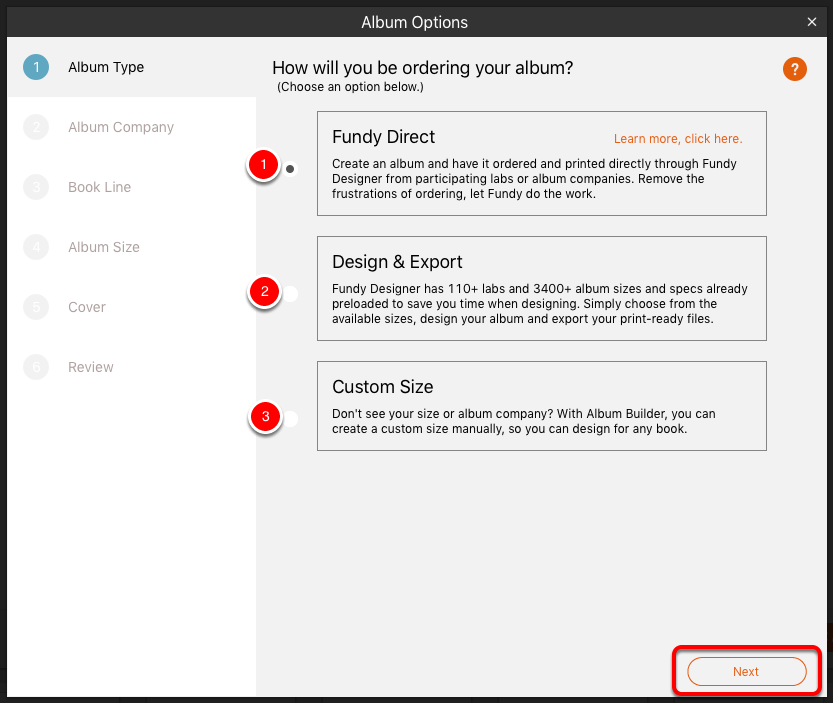Click the '(Choose an option below.)' text
The image size is (833, 703).
pyautogui.click(x=350, y=87)
